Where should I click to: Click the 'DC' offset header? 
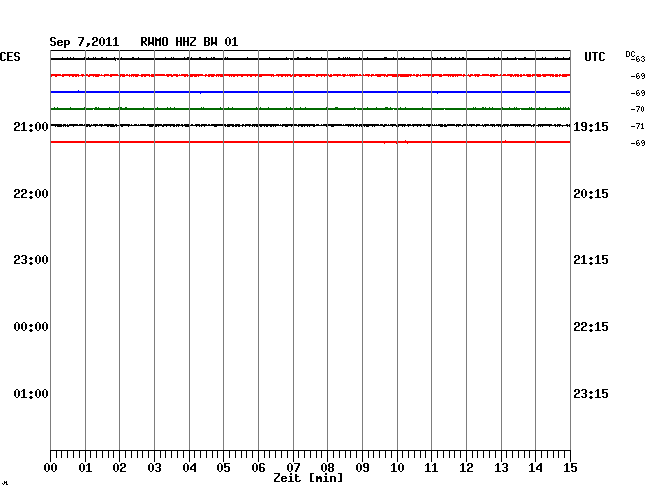coord(630,54)
